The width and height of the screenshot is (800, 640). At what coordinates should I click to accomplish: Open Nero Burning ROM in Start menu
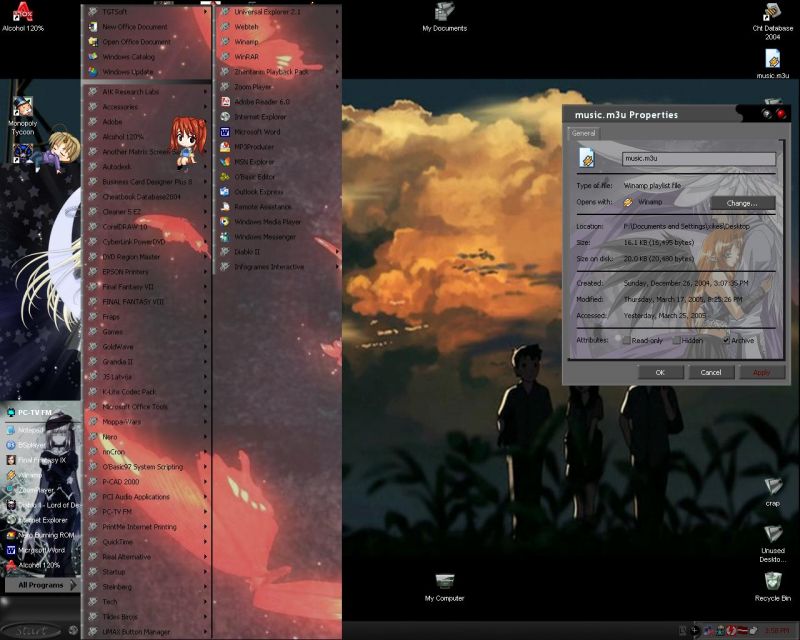(41, 535)
